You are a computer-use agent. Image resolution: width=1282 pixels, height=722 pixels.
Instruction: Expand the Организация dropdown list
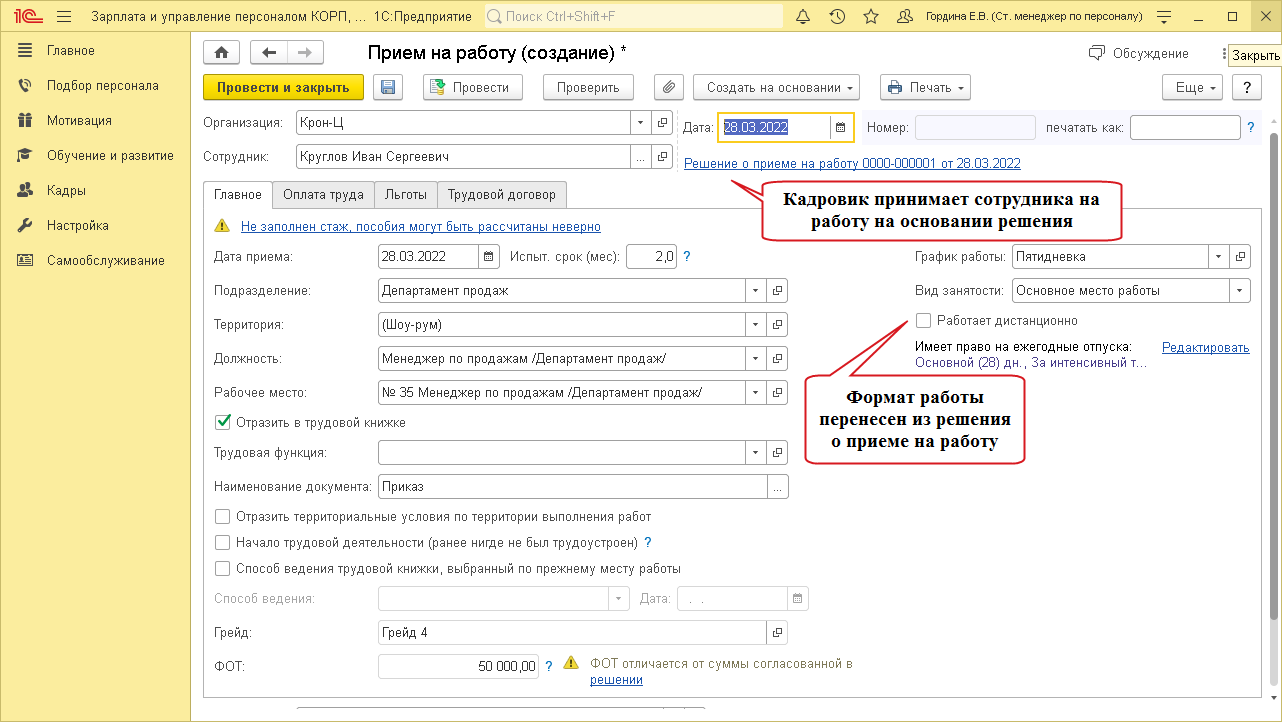640,123
